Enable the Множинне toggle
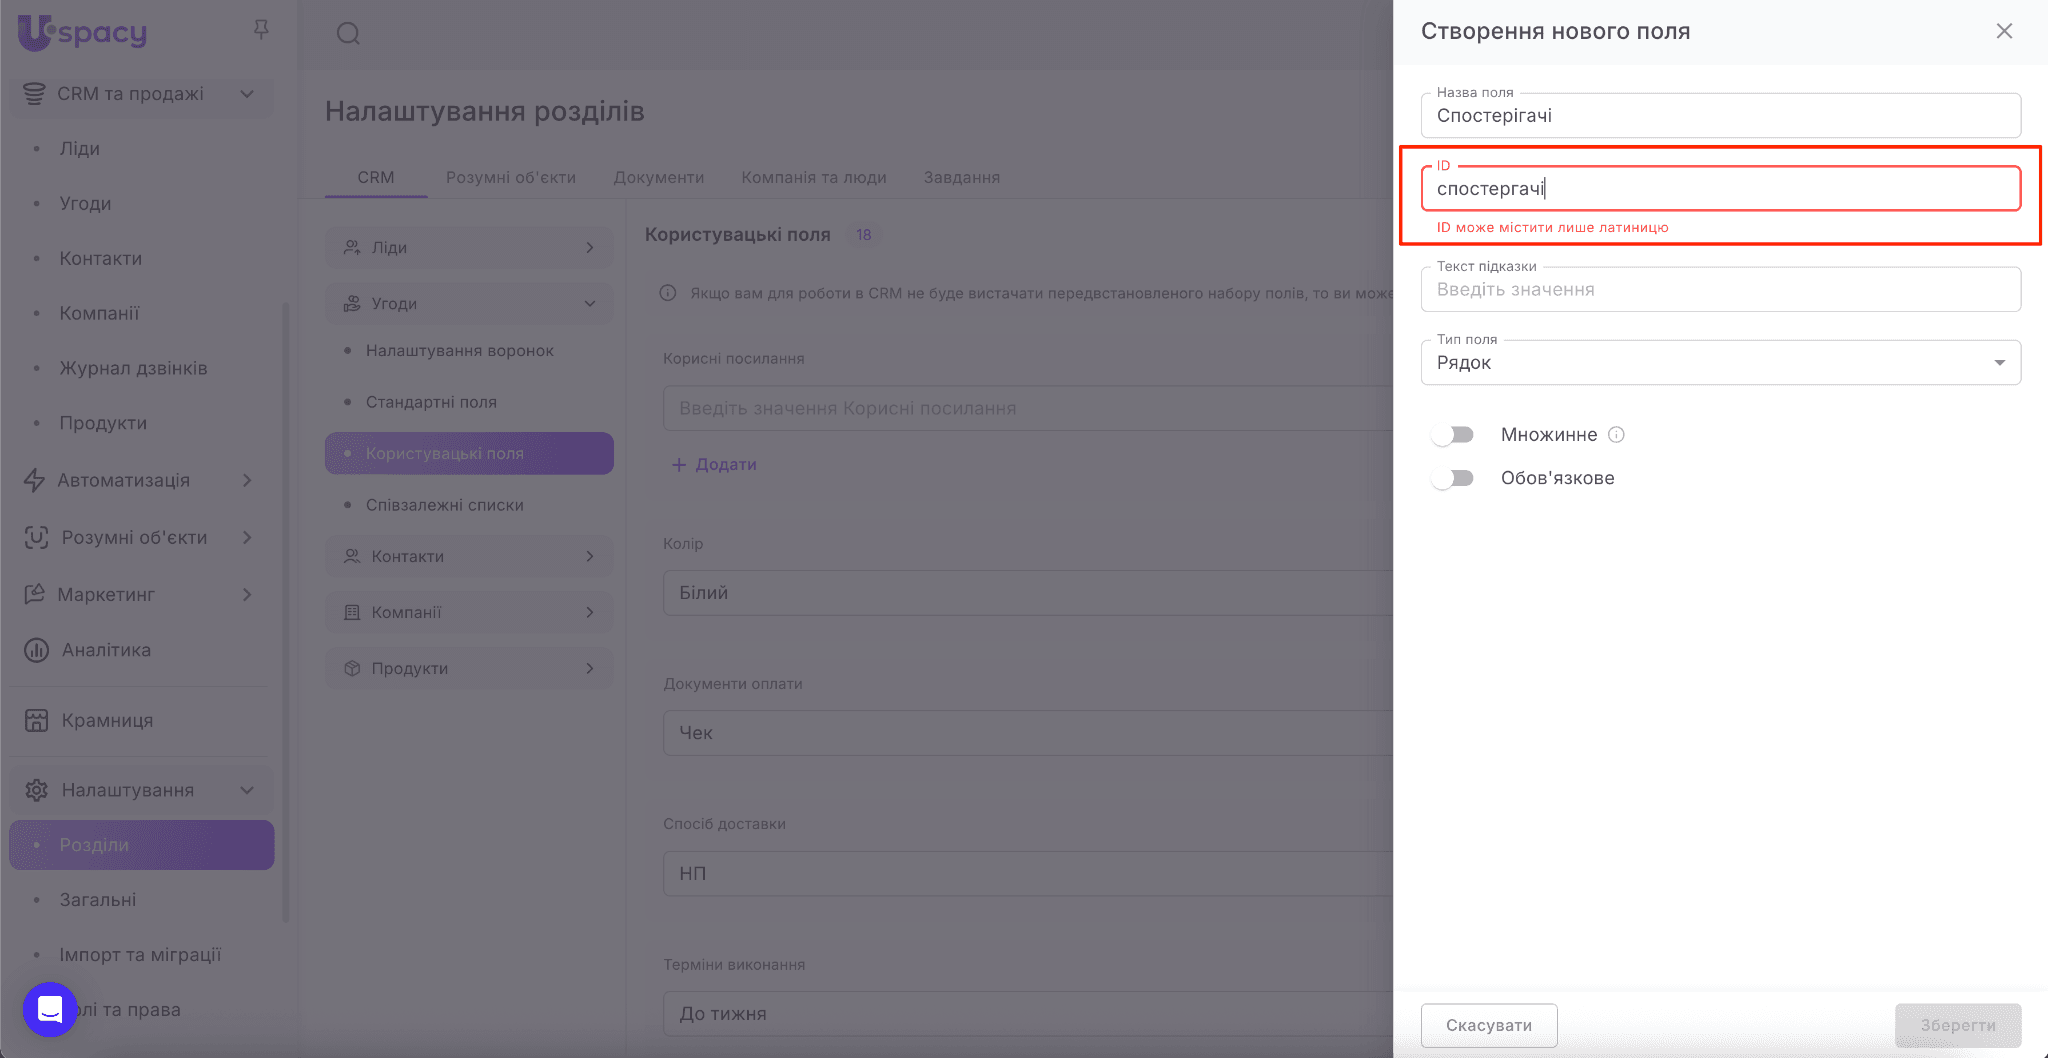The image size is (2048, 1058). tap(1453, 435)
